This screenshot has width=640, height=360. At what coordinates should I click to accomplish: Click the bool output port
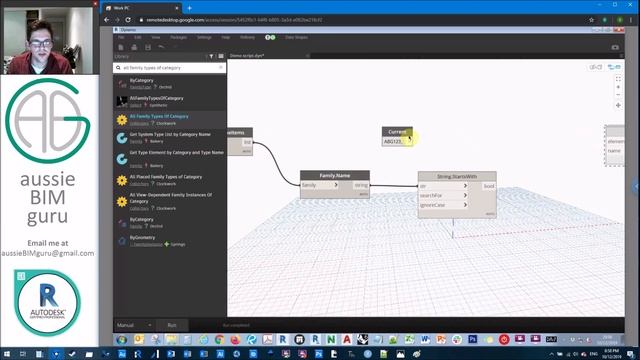pos(489,186)
